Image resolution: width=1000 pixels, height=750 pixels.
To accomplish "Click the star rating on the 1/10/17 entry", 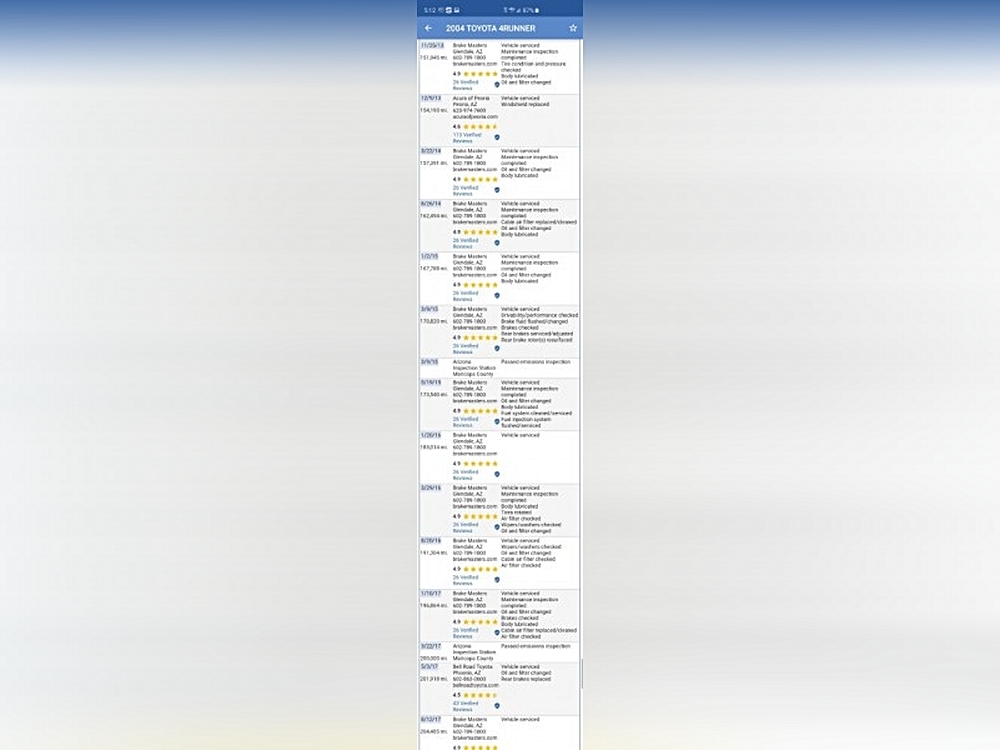I will click(x=480, y=622).
